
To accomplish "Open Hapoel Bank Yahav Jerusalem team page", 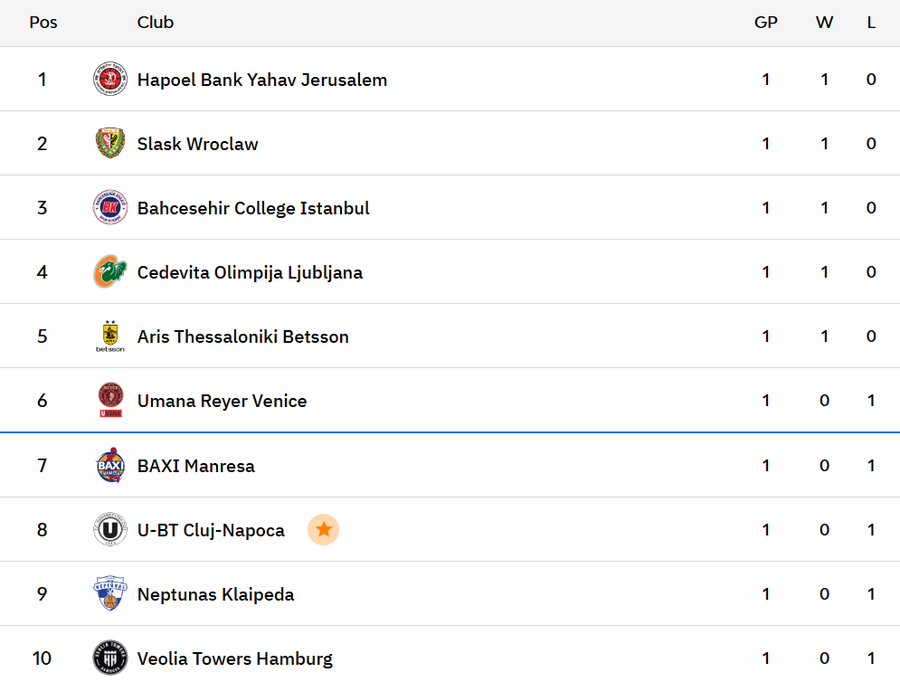I will tap(262, 80).
